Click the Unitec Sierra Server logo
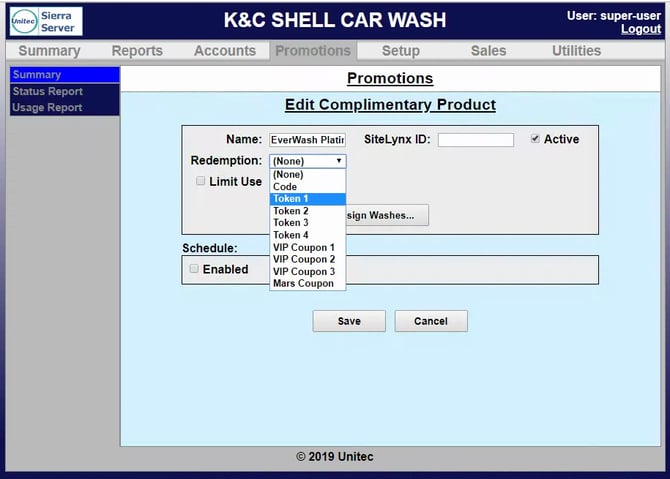 pos(46,22)
